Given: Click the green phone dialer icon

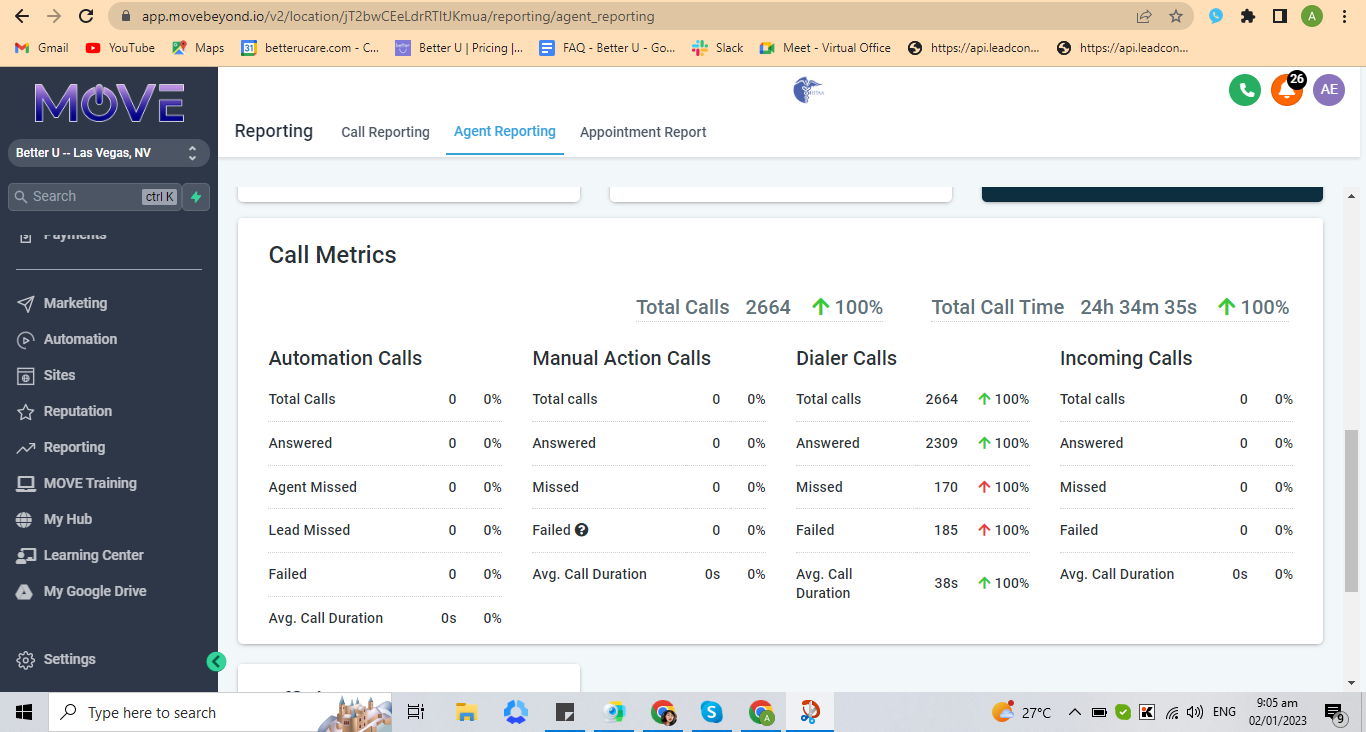Looking at the screenshot, I should (1245, 90).
